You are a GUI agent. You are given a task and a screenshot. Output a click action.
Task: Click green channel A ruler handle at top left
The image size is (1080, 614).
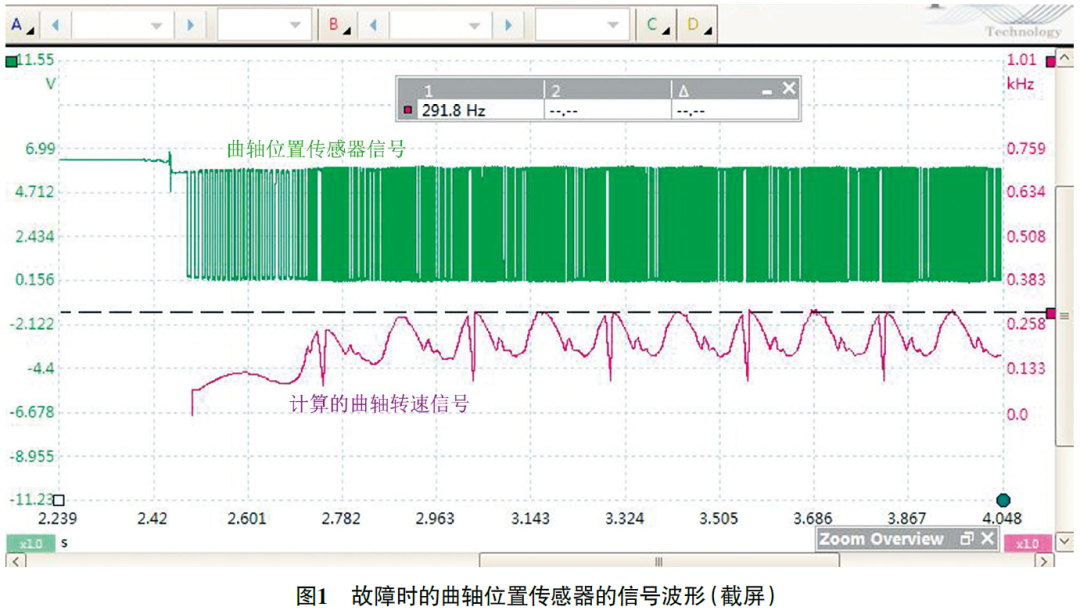11,62
